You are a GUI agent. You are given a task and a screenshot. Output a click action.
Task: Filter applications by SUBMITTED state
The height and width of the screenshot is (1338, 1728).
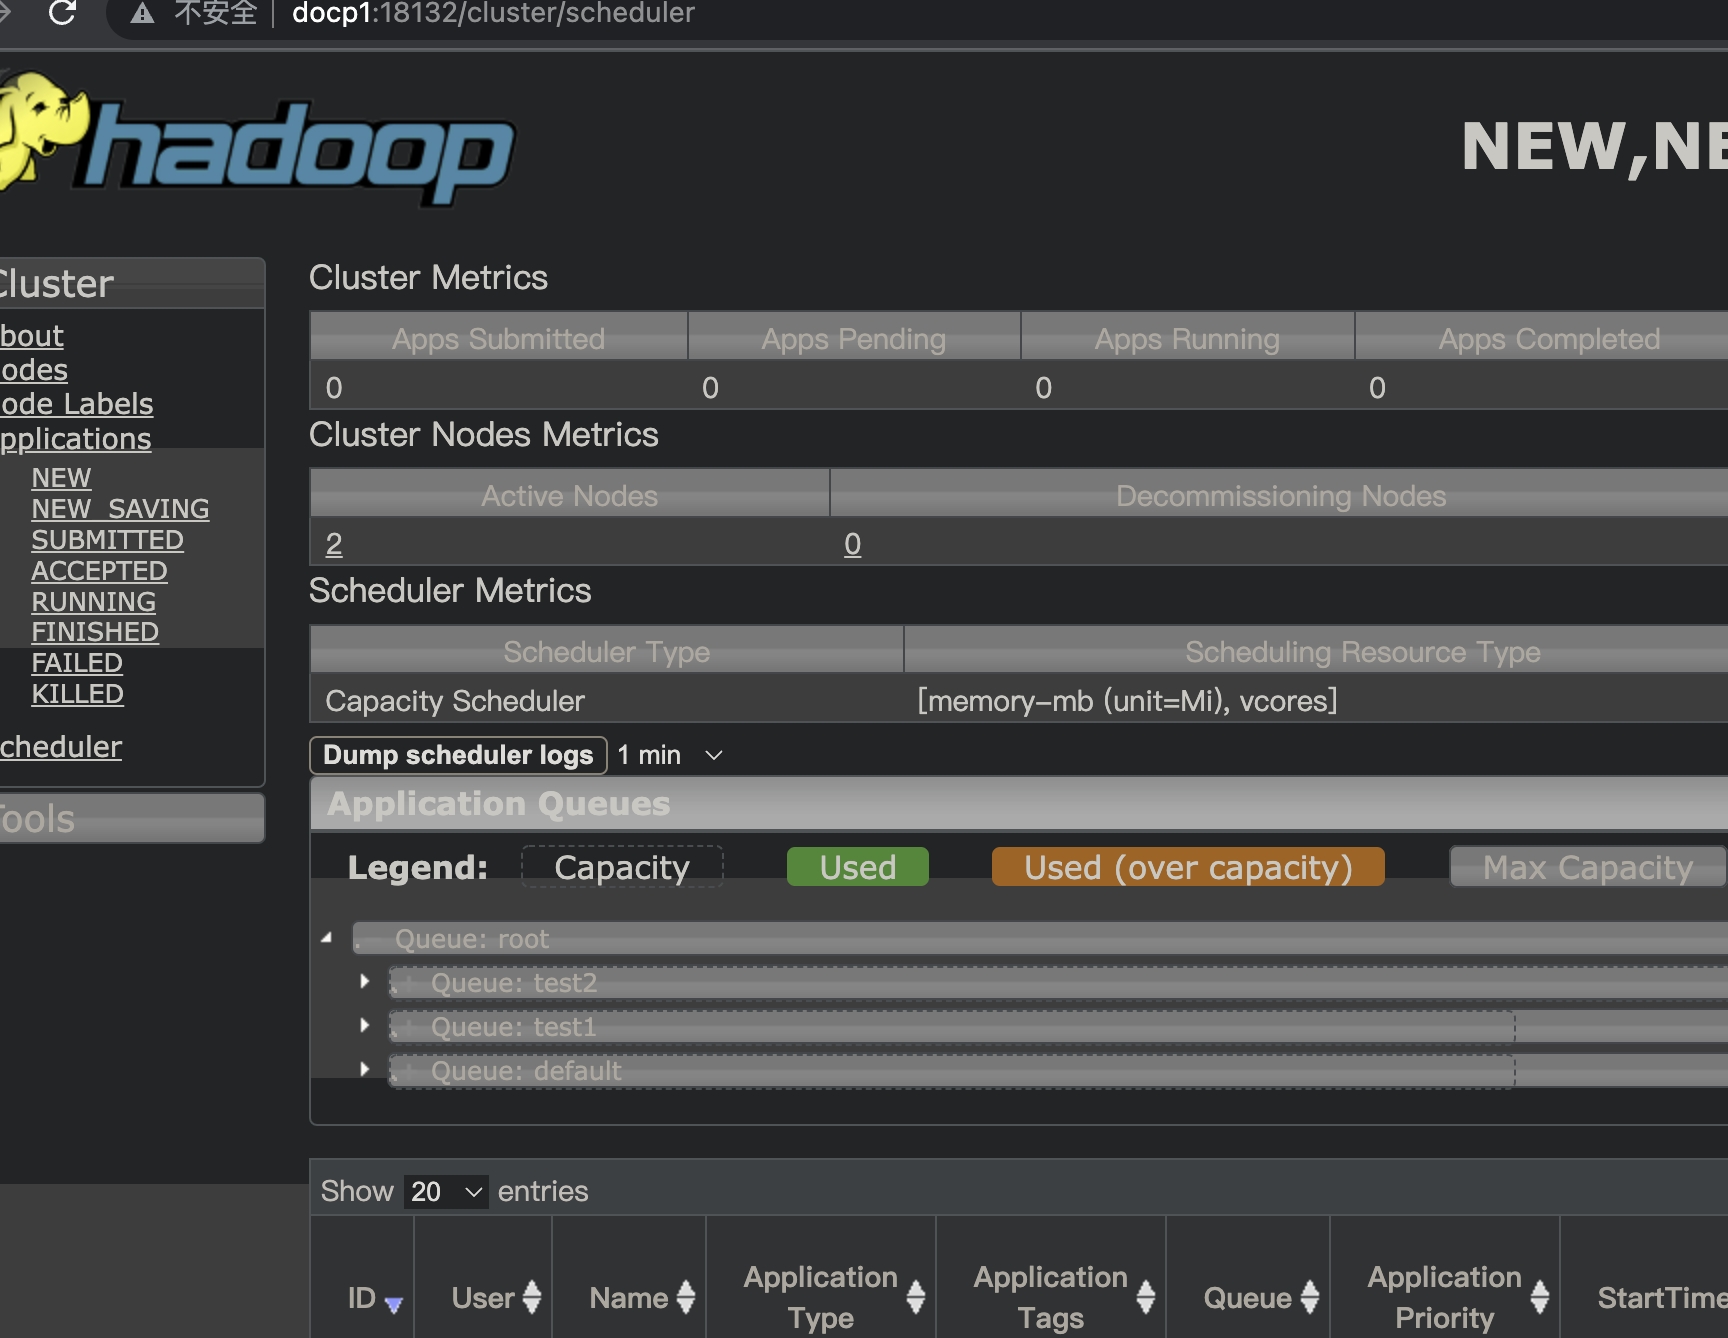(107, 540)
